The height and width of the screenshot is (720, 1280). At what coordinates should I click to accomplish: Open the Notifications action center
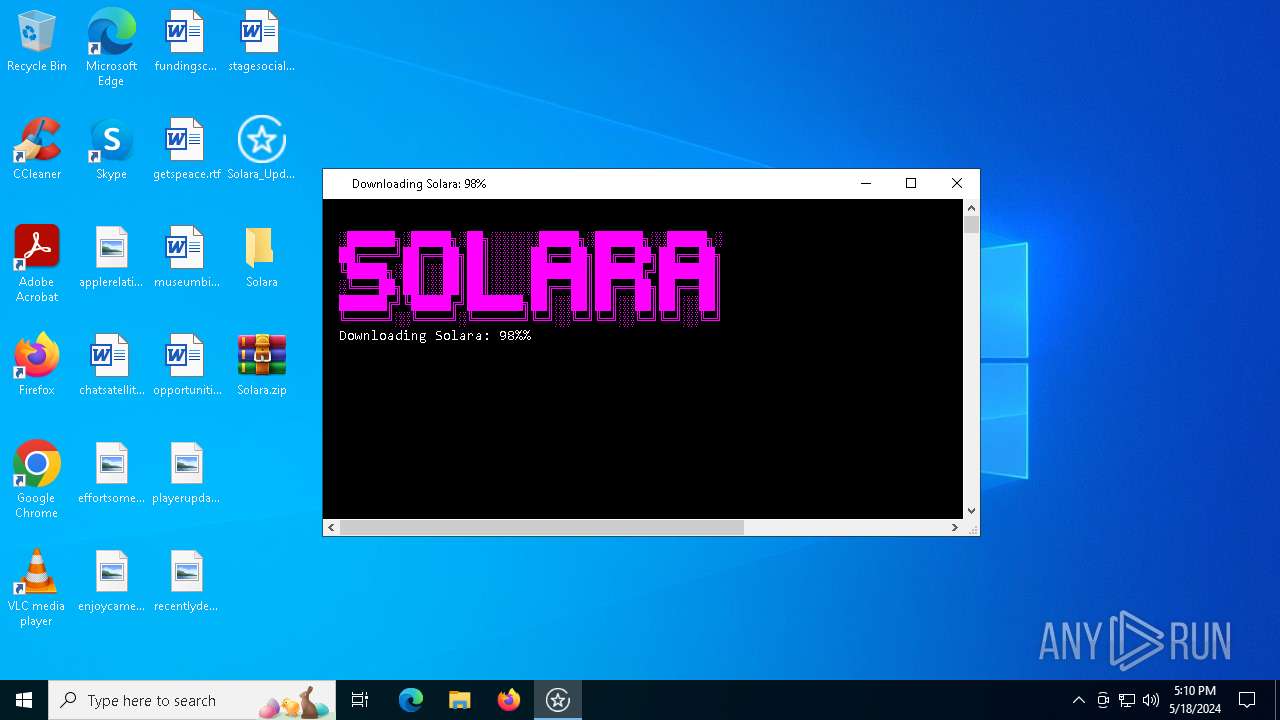(x=1247, y=700)
